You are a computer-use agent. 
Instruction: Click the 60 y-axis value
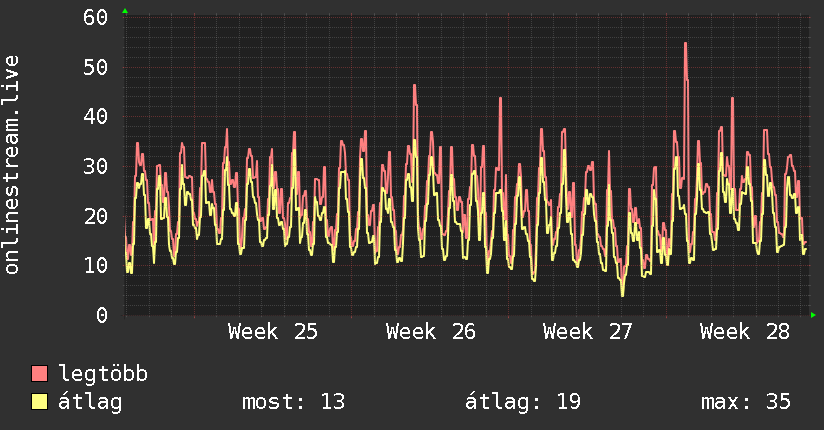click(x=96, y=17)
